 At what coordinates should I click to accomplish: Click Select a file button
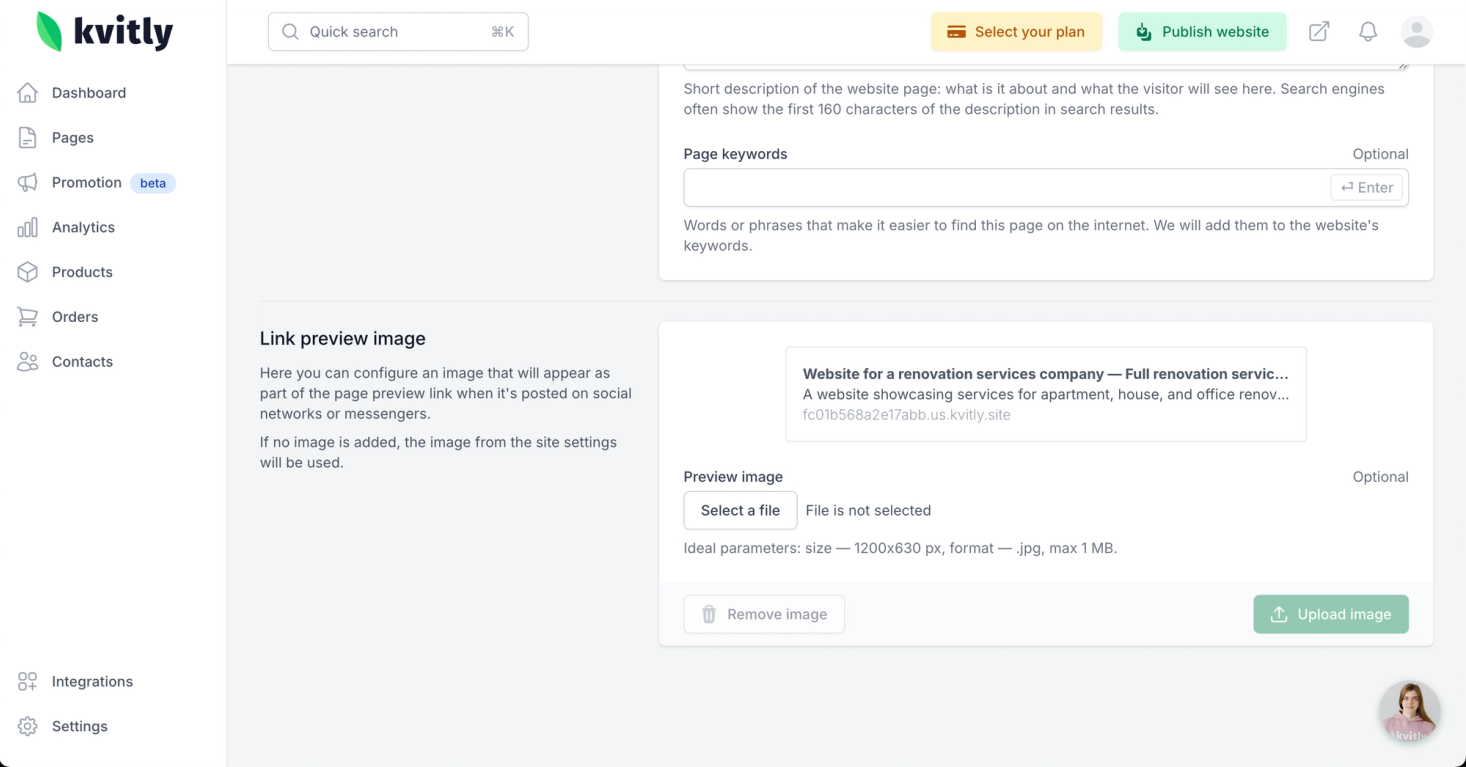740,511
